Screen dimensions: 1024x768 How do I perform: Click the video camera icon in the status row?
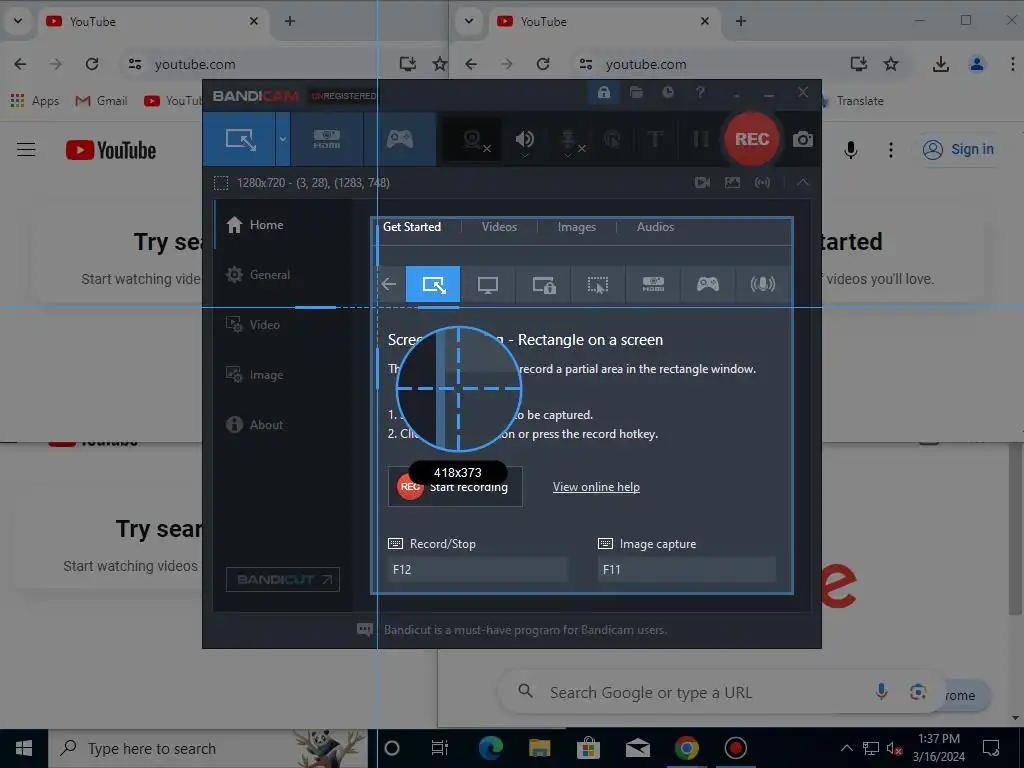tap(703, 183)
